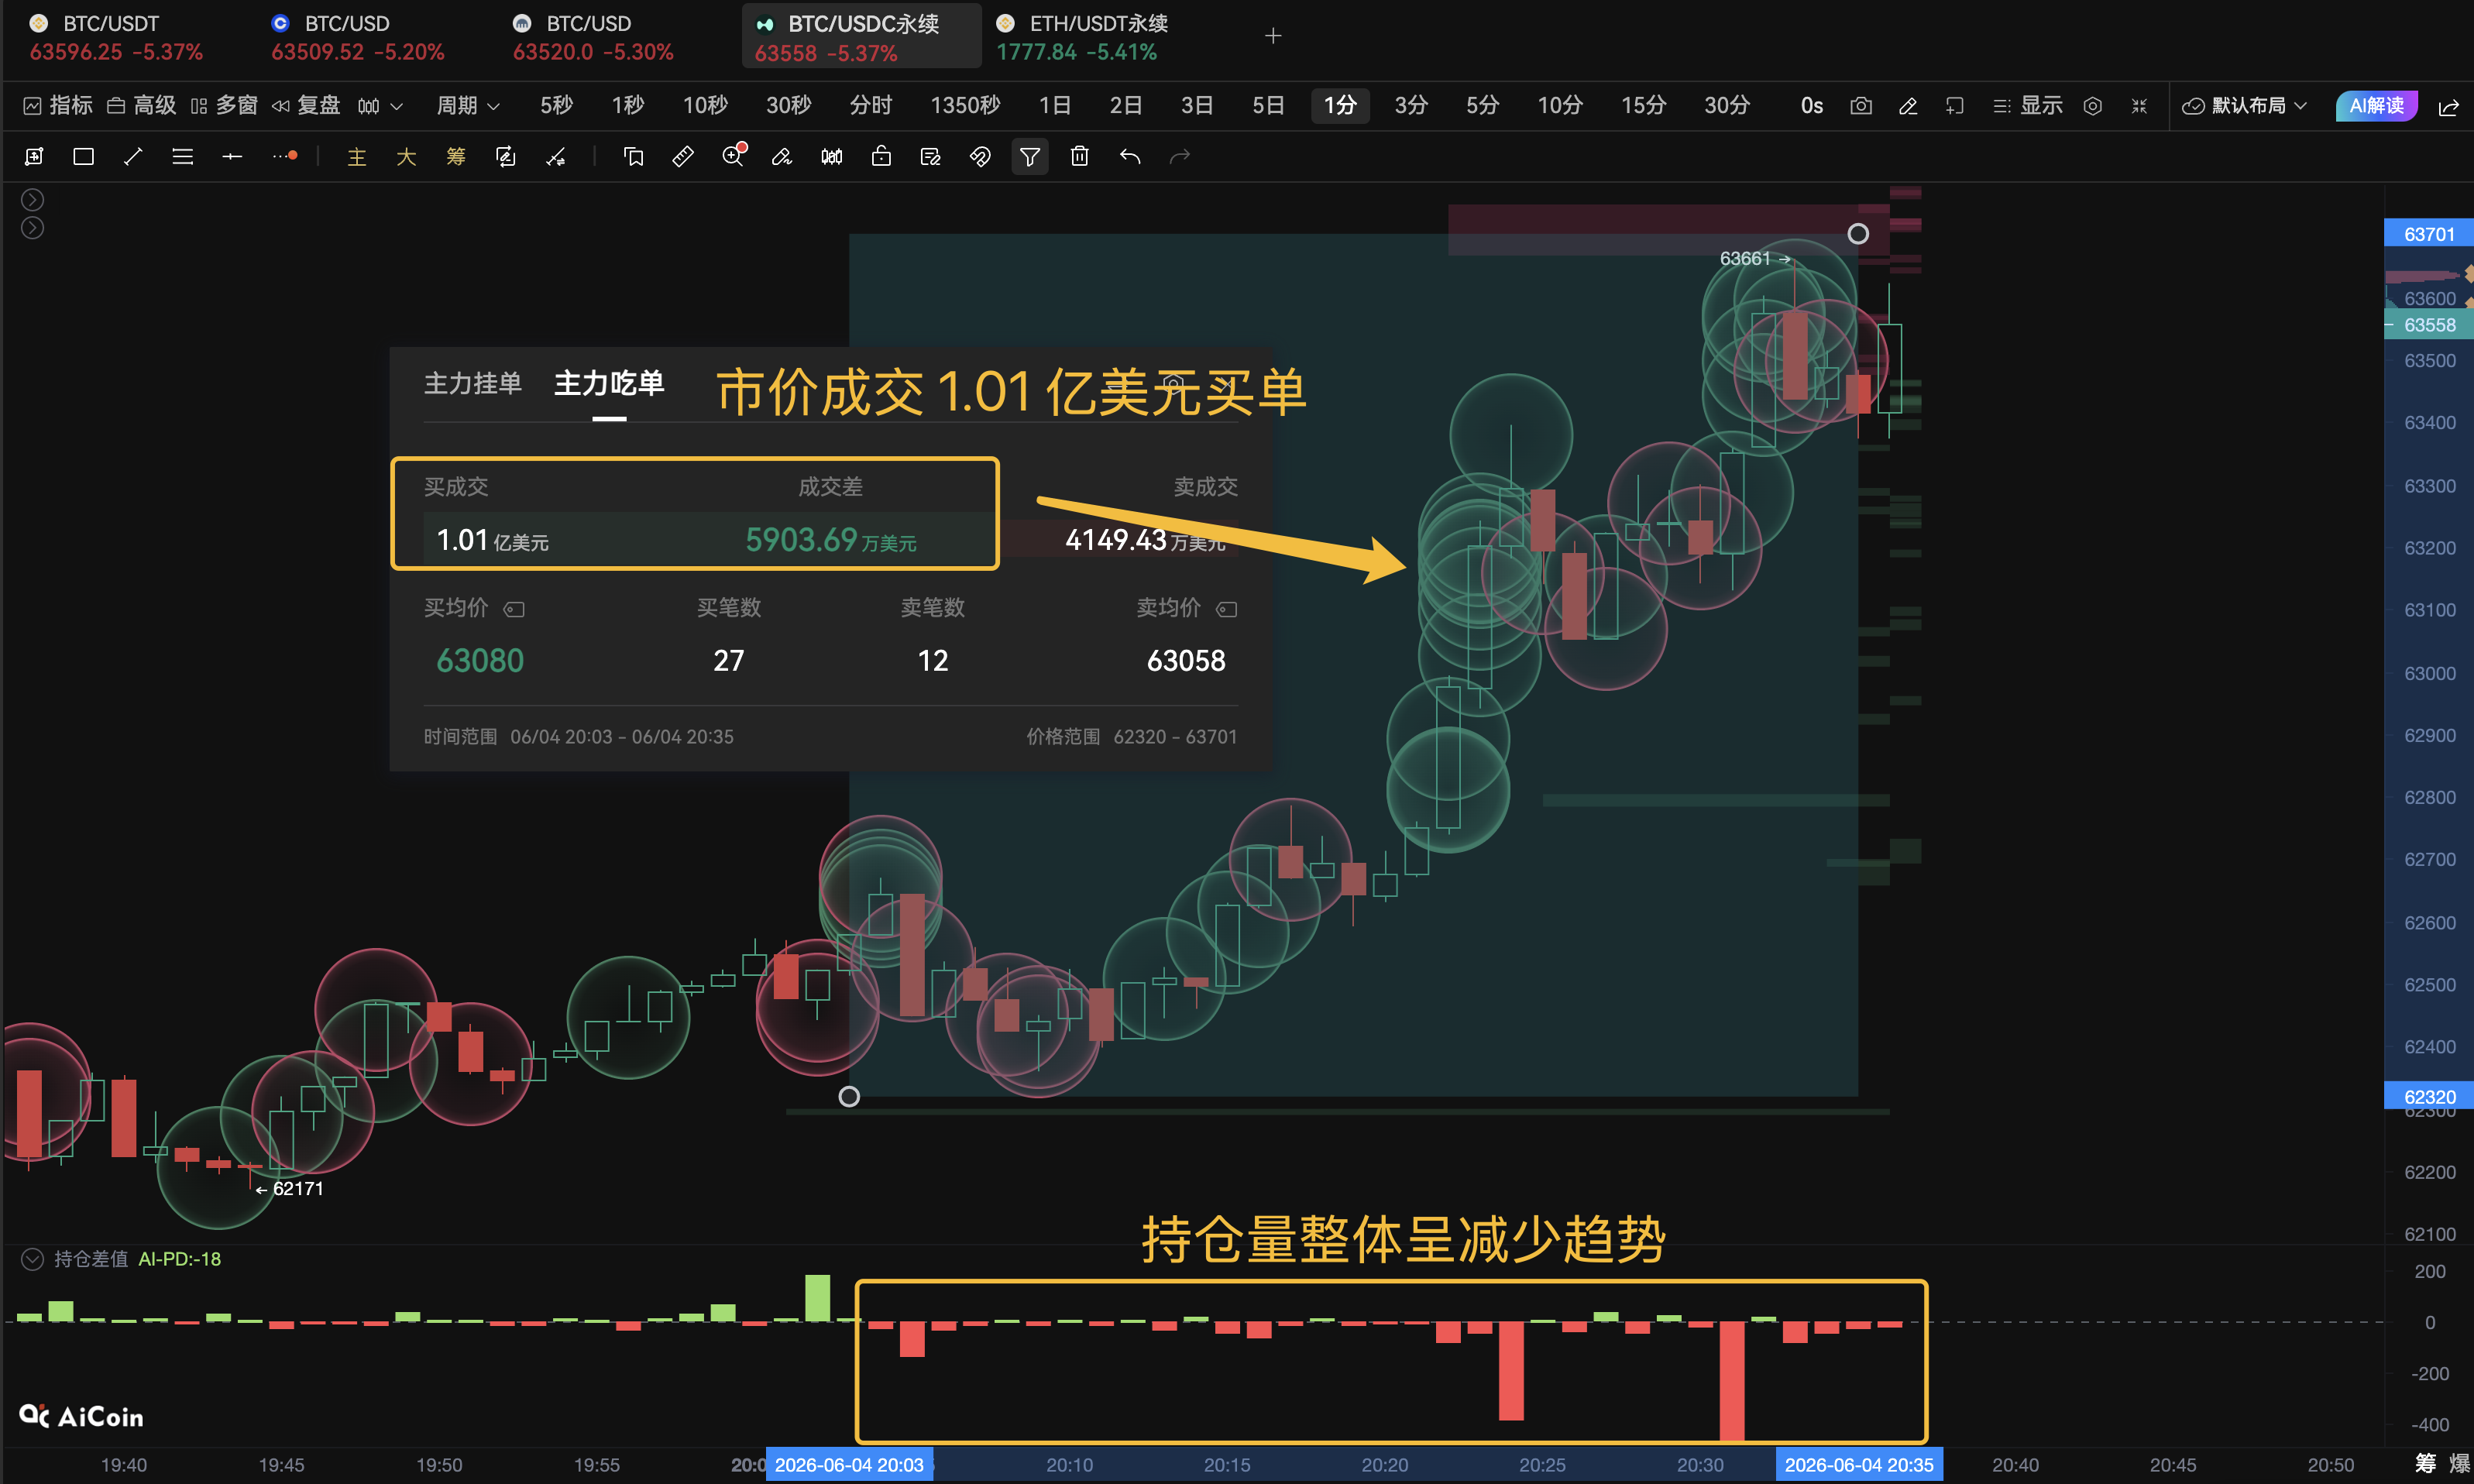Image resolution: width=2474 pixels, height=1484 pixels.
Task: Click the edit notes list icon
Action: click(931, 157)
